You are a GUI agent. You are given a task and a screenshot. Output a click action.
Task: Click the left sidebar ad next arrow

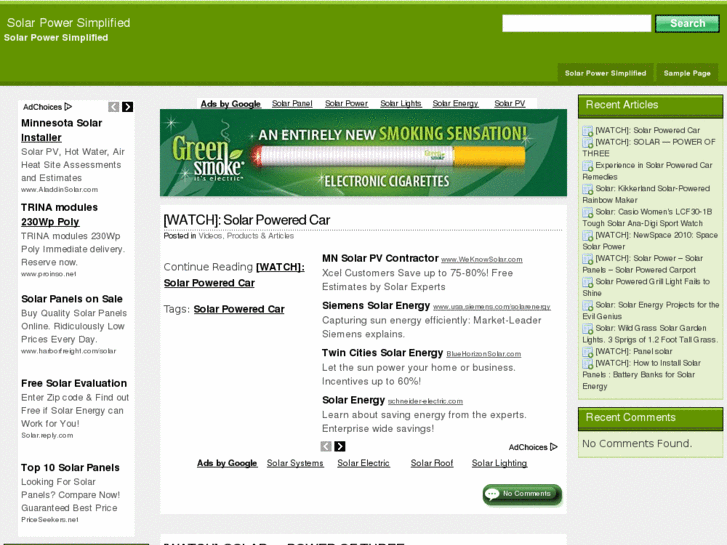pos(128,107)
